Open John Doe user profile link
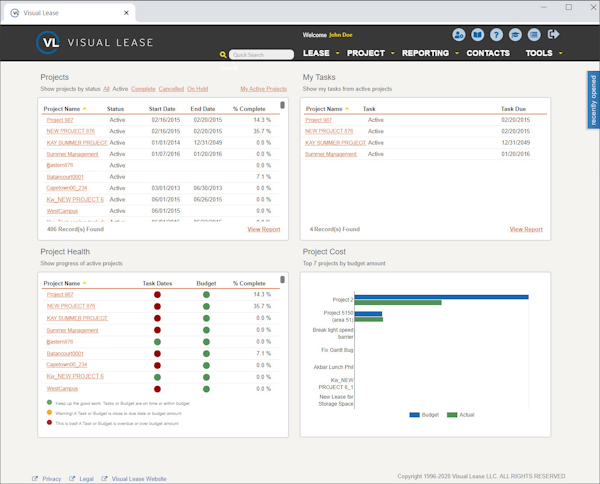Image resolution: width=600 pixels, height=484 pixels. 341,35
